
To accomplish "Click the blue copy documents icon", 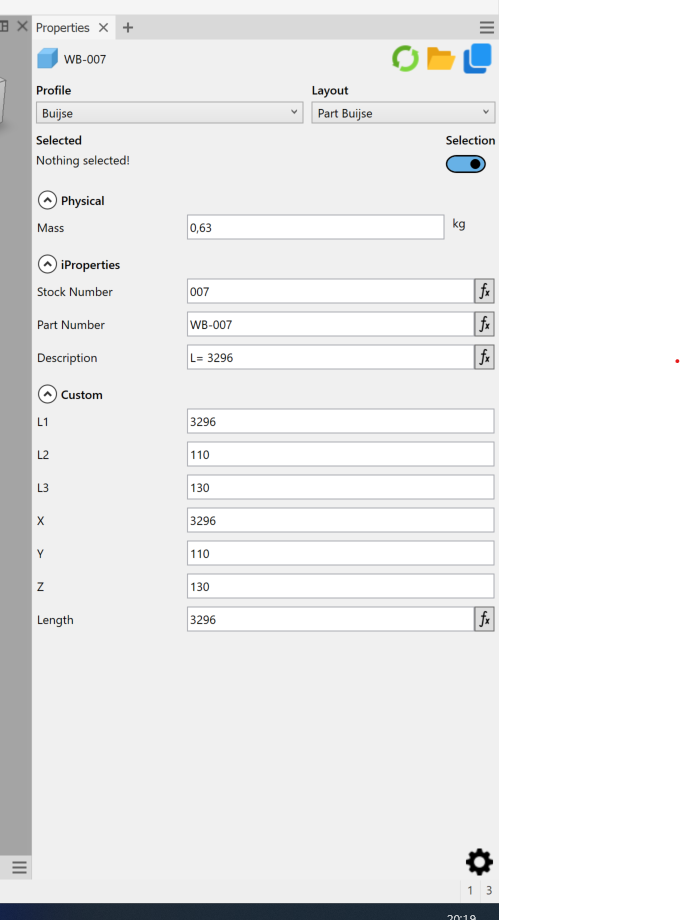I will point(478,59).
